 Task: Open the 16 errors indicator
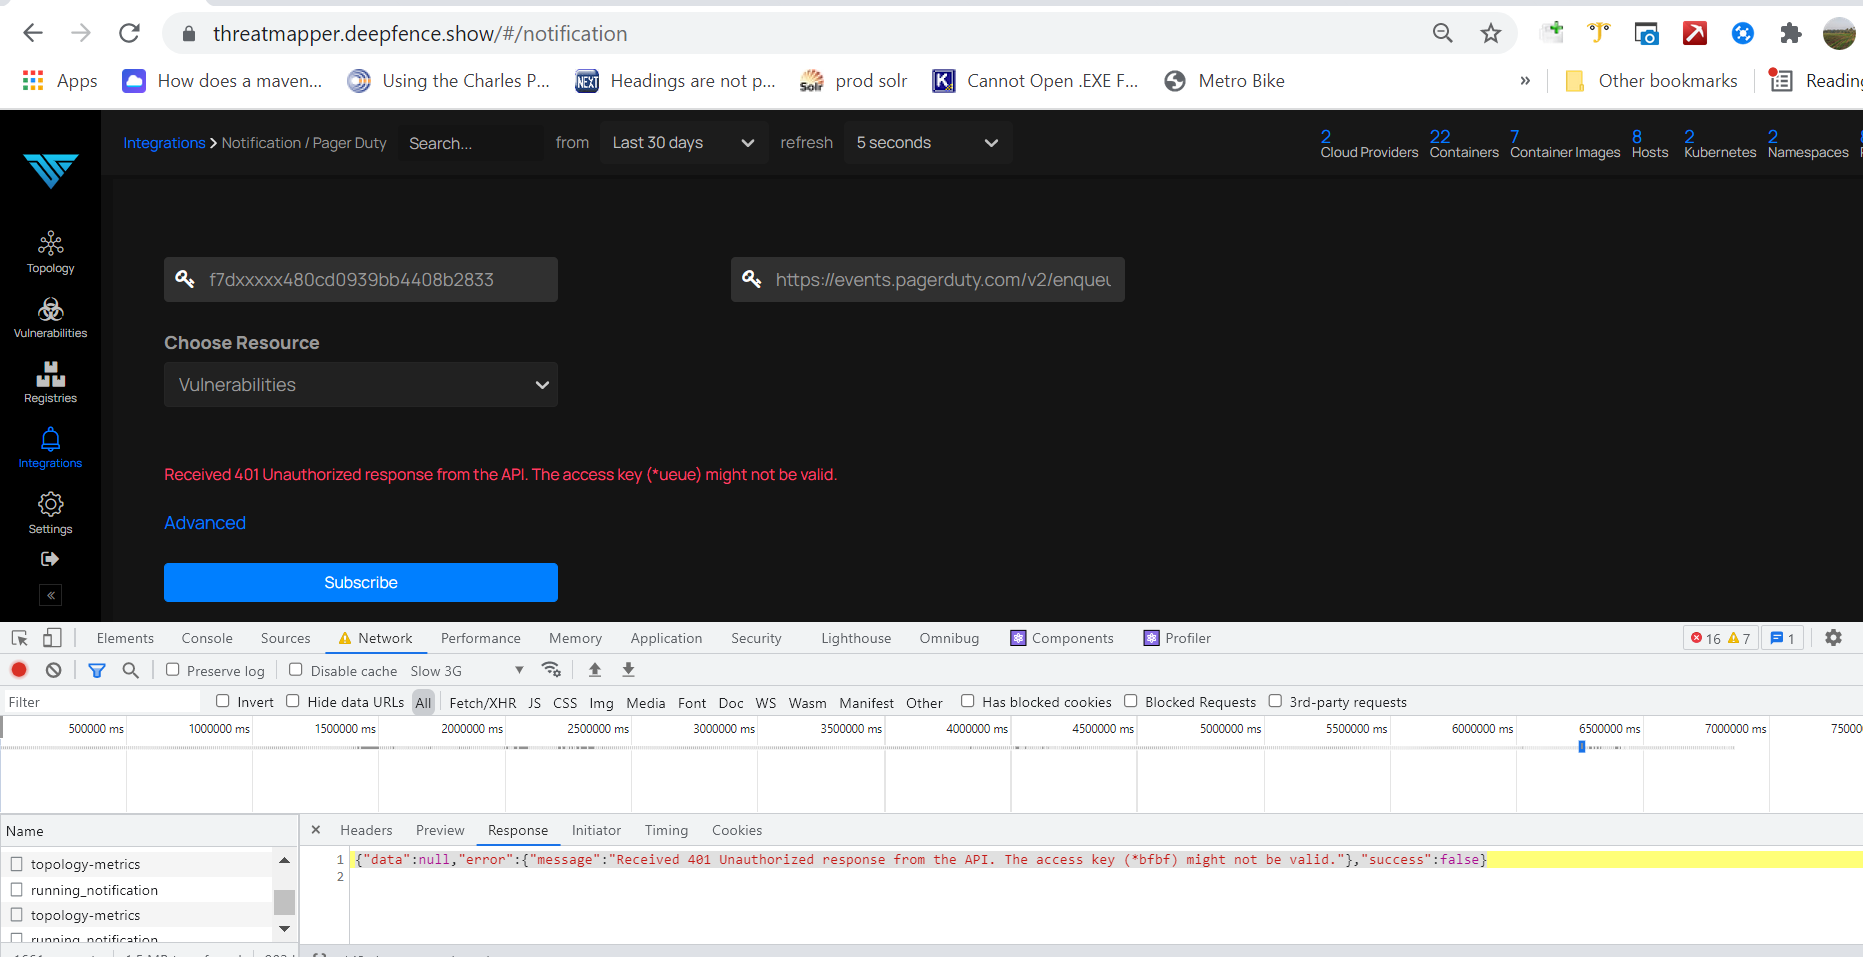1707,638
